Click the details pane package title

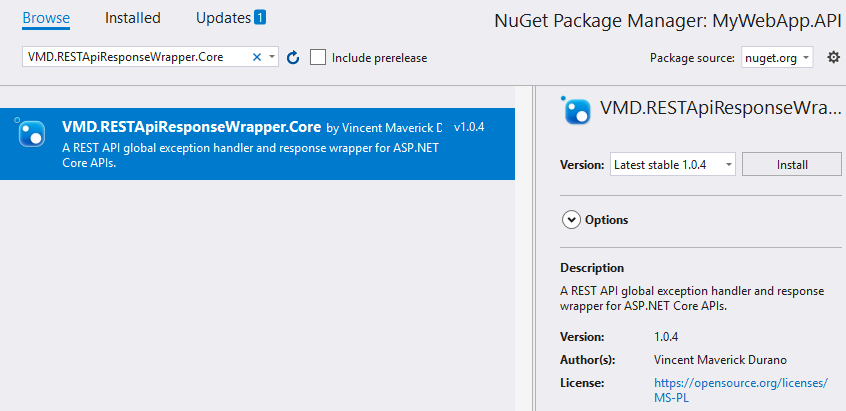720,108
